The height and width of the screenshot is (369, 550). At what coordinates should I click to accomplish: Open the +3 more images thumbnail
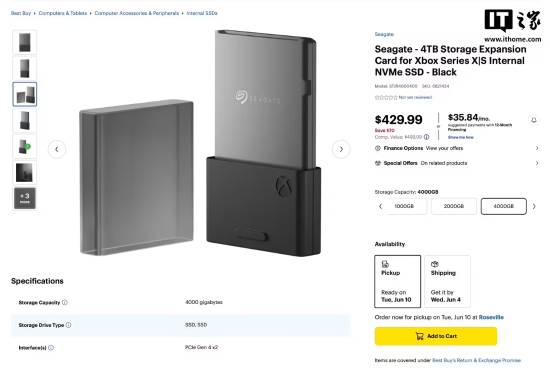point(25,199)
